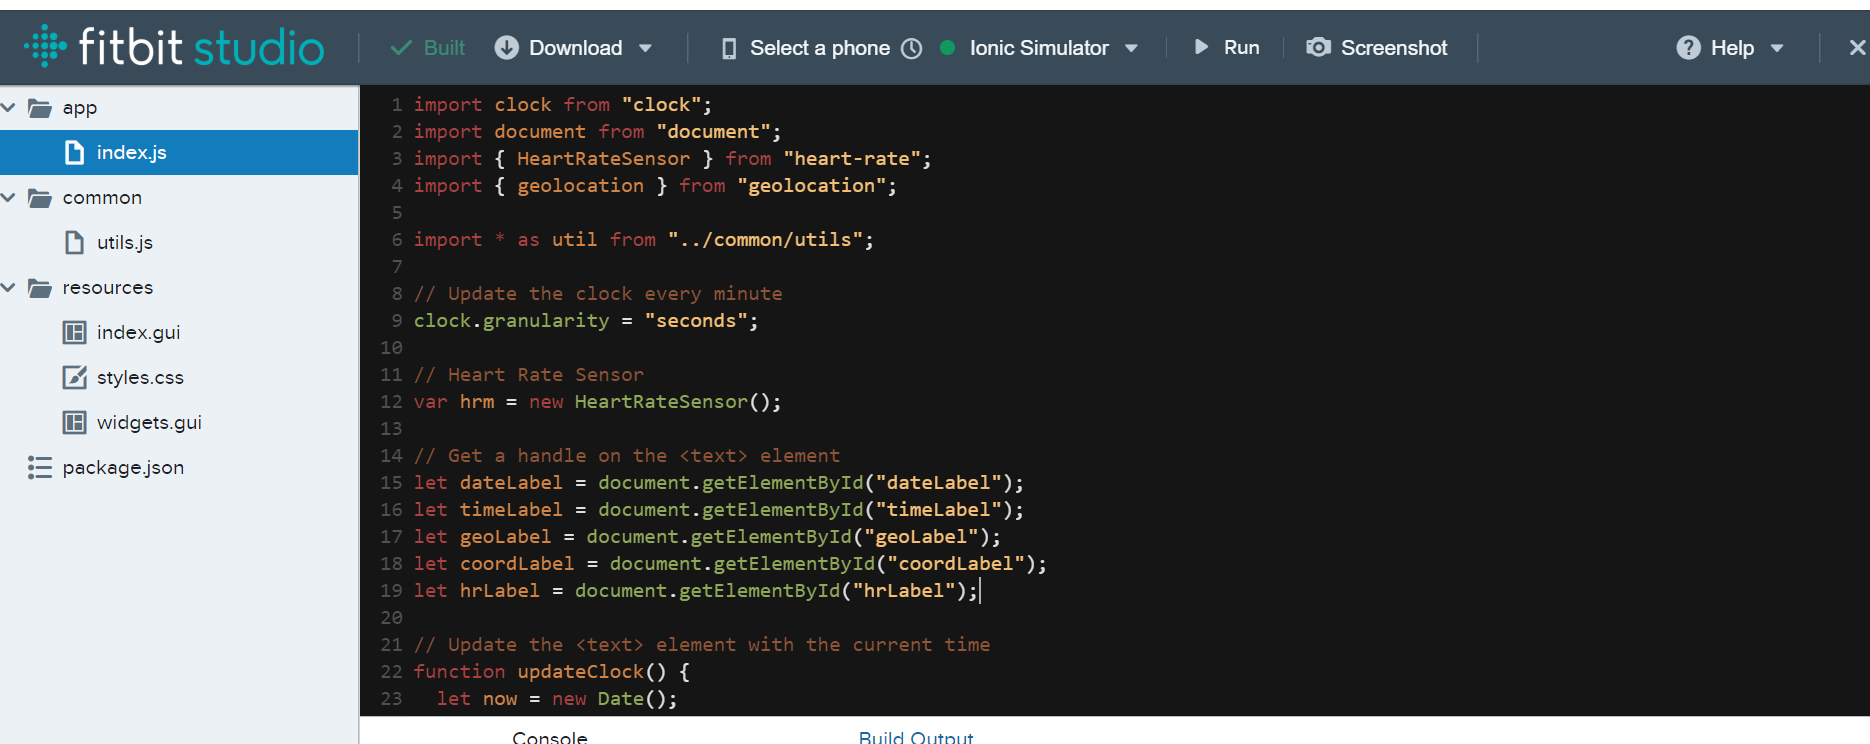Click the widgets.gui layout icon
Viewport: 1870px width, 744px height.
click(75, 422)
